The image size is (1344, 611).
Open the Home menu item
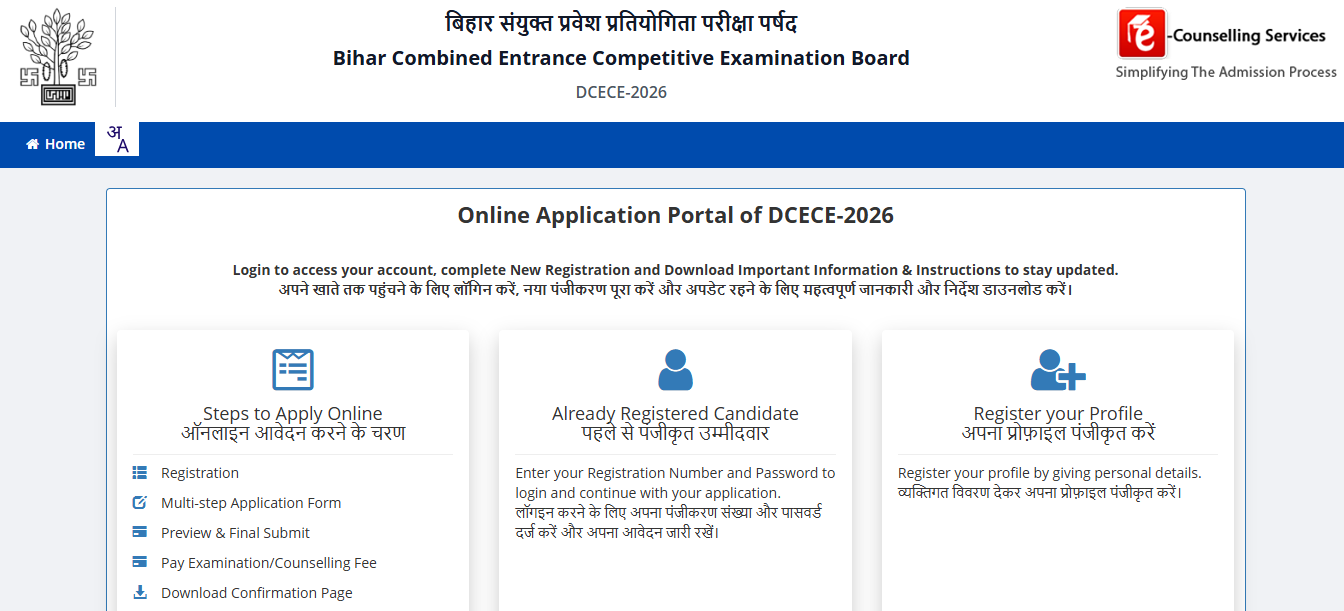(55, 144)
